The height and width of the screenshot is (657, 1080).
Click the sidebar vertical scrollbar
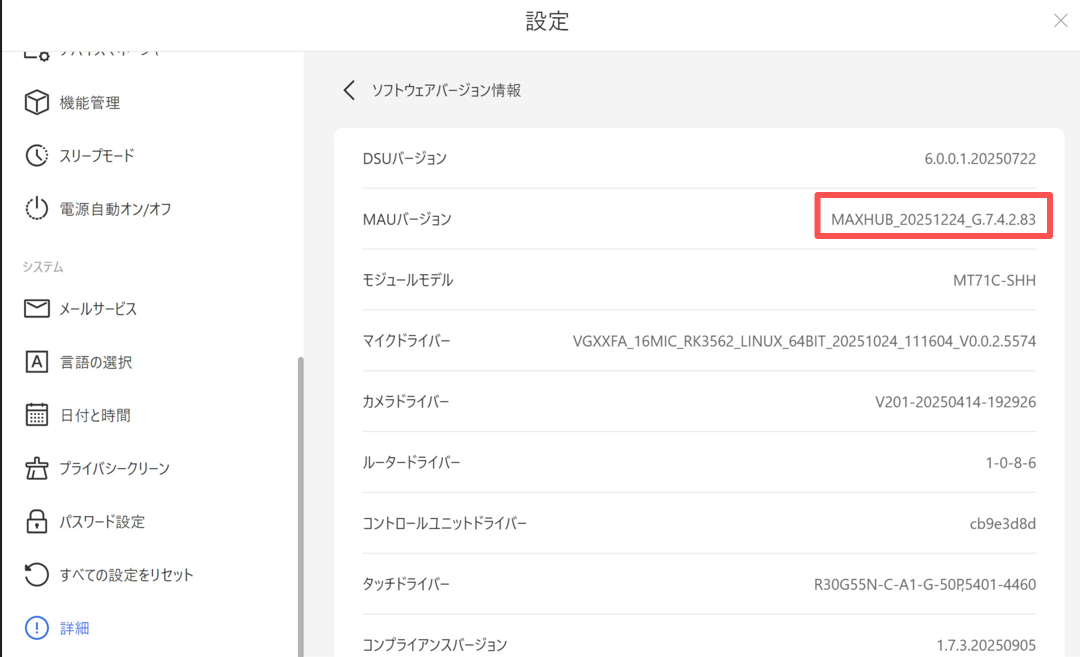coord(300,500)
